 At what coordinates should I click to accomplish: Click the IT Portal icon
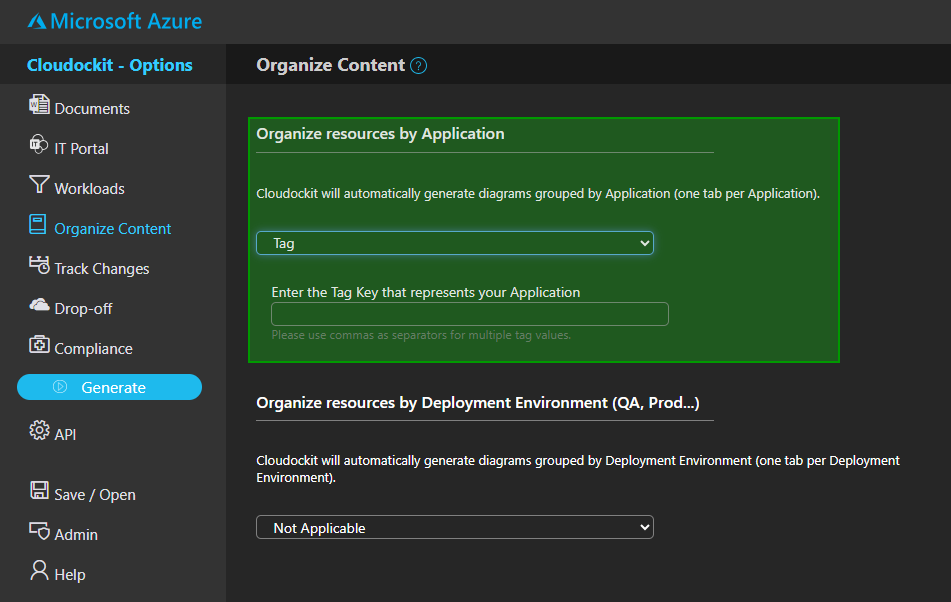pos(39,146)
